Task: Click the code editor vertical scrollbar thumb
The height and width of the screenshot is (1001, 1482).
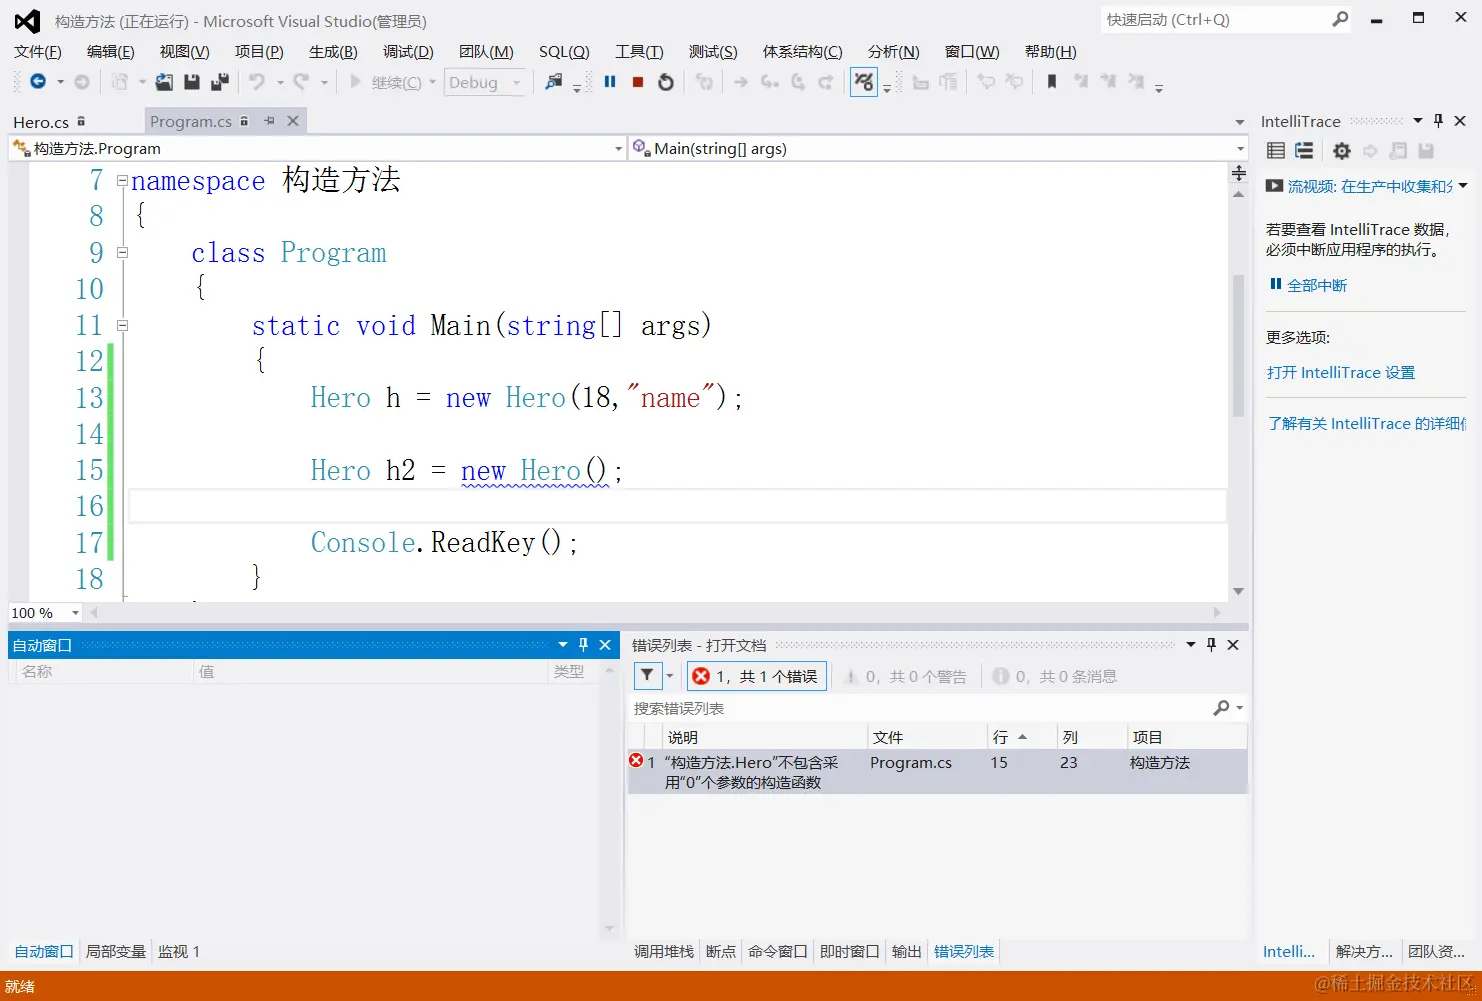Action: (x=1239, y=345)
